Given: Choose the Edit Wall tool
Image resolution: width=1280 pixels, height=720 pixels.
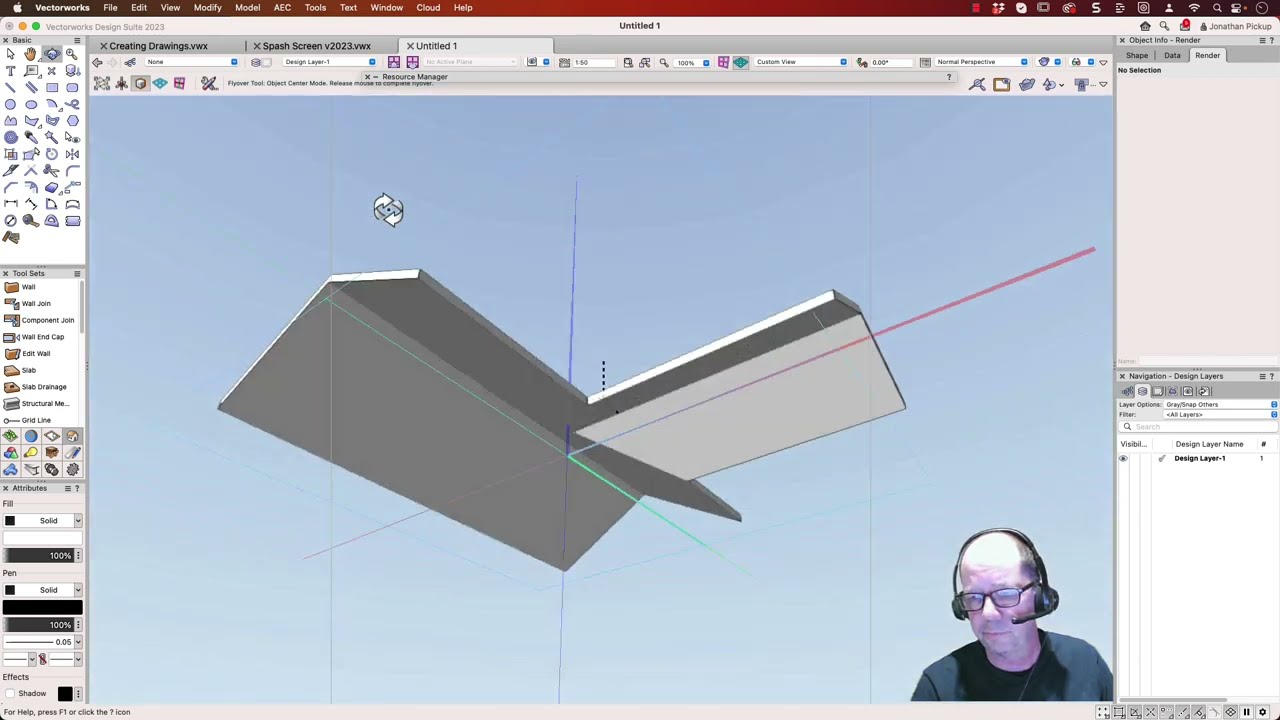Looking at the screenshot, I should (x=36, y=353).
